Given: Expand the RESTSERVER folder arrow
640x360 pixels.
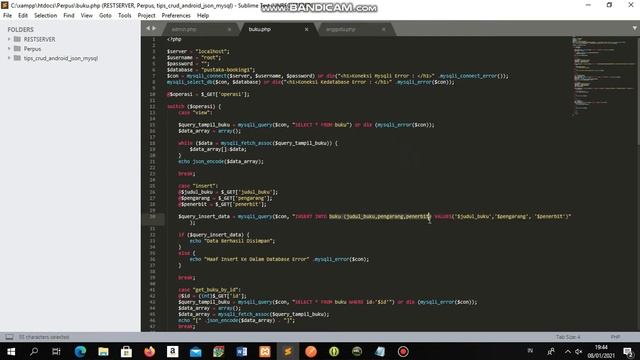Looking at the screenshot, I should click(x=9, y=39).
